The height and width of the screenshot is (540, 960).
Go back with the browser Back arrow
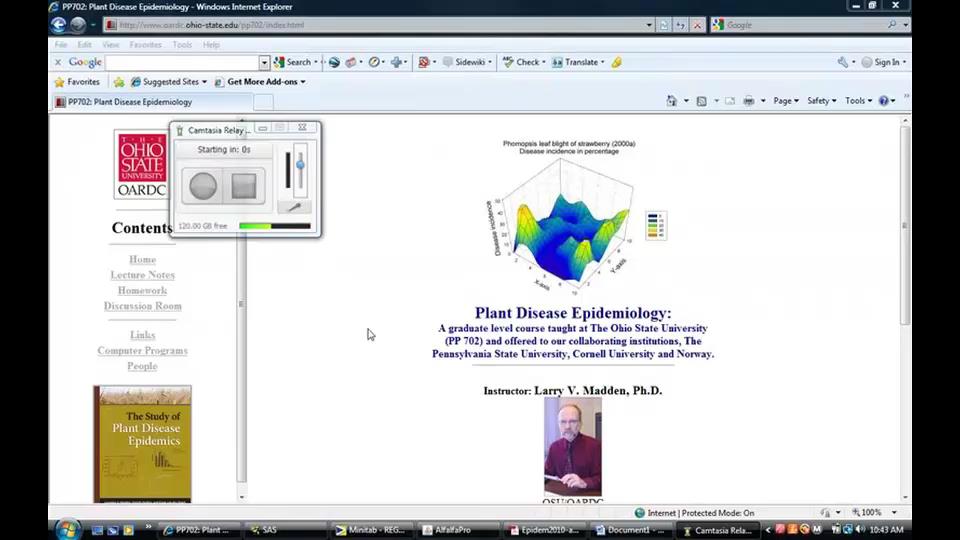tap(58, 24)
